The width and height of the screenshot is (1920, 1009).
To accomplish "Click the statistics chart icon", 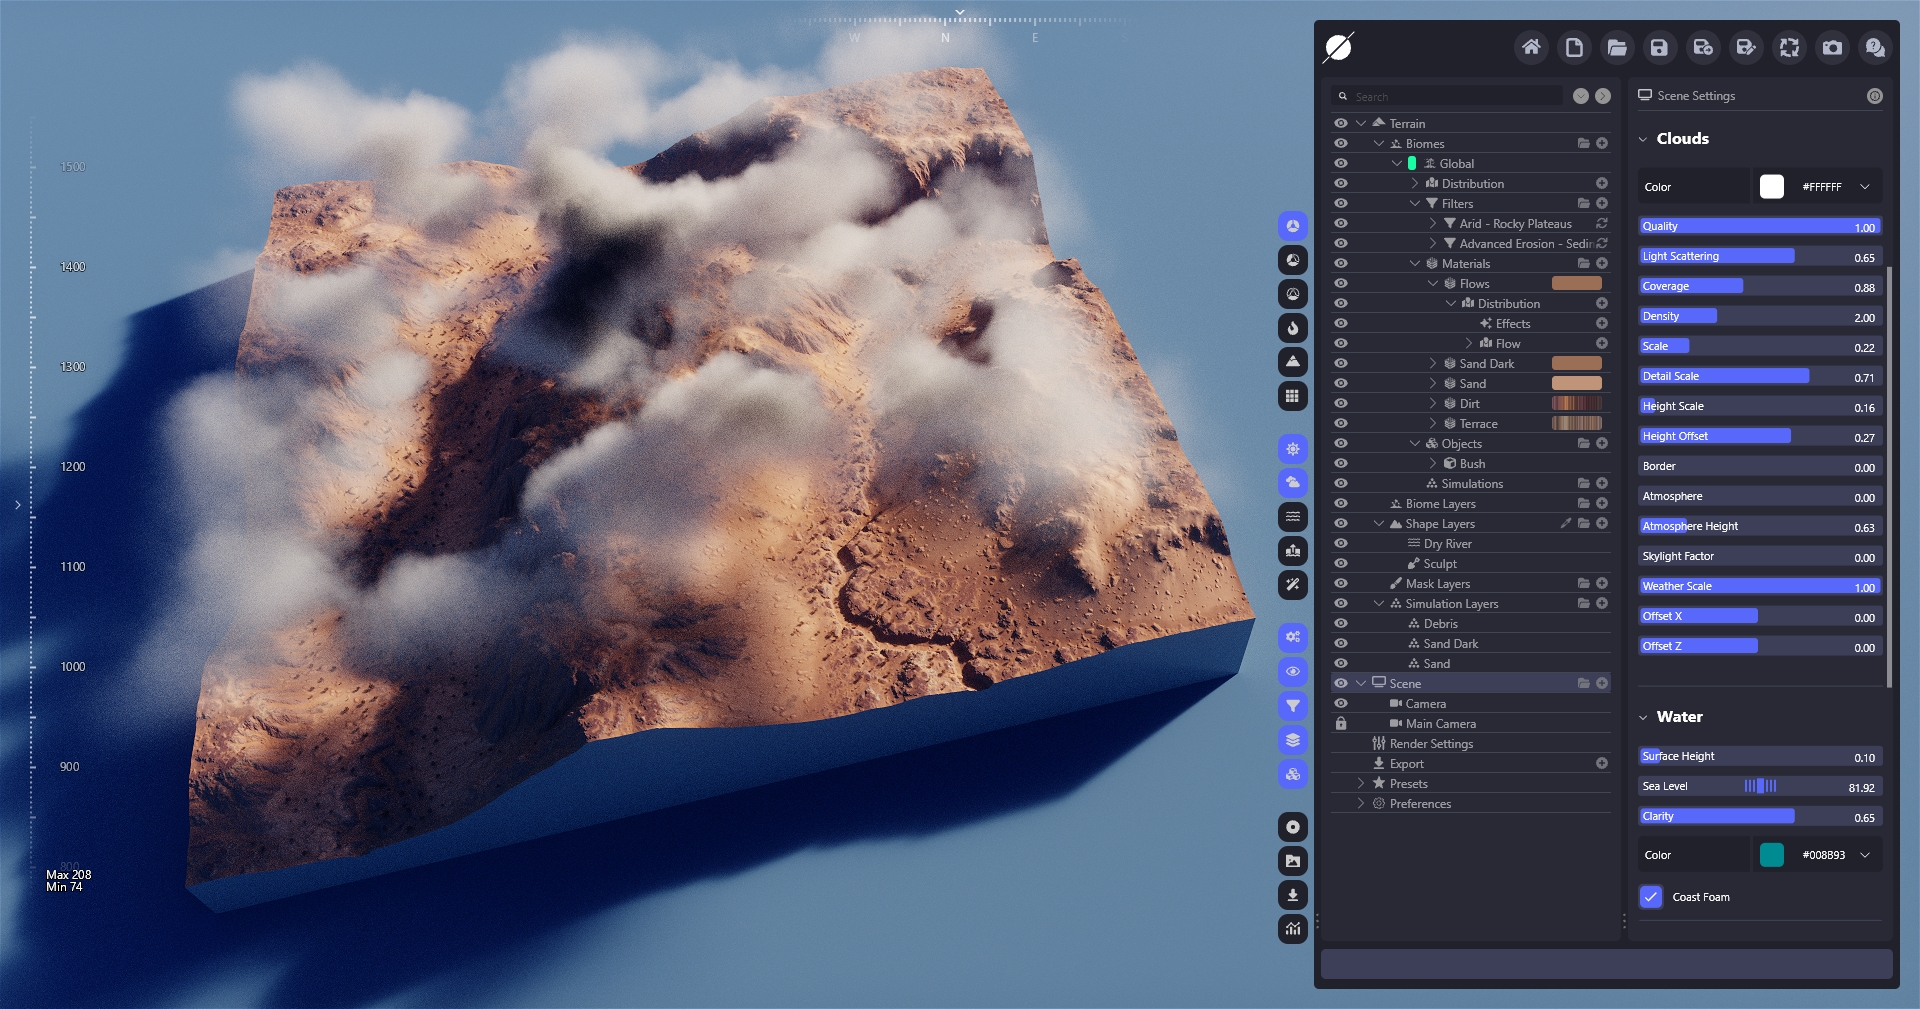I will click(x=1293, y=929).
